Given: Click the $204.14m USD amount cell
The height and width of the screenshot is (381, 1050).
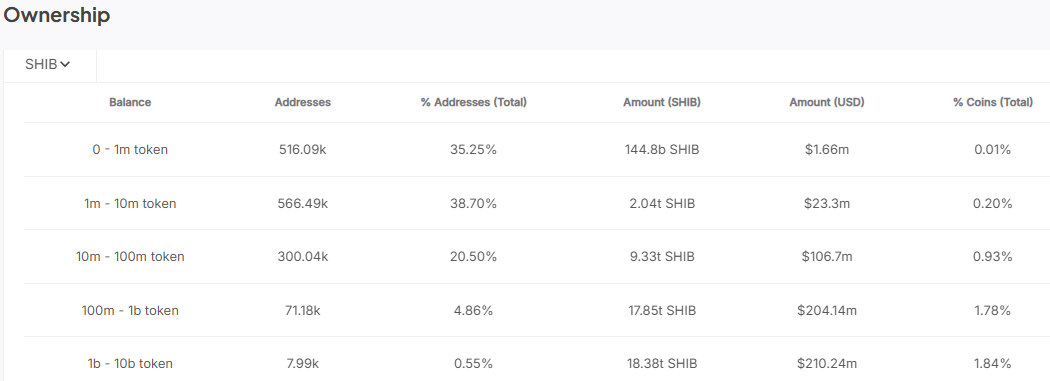Looking at the screenshot, I should tap(827, 310).
